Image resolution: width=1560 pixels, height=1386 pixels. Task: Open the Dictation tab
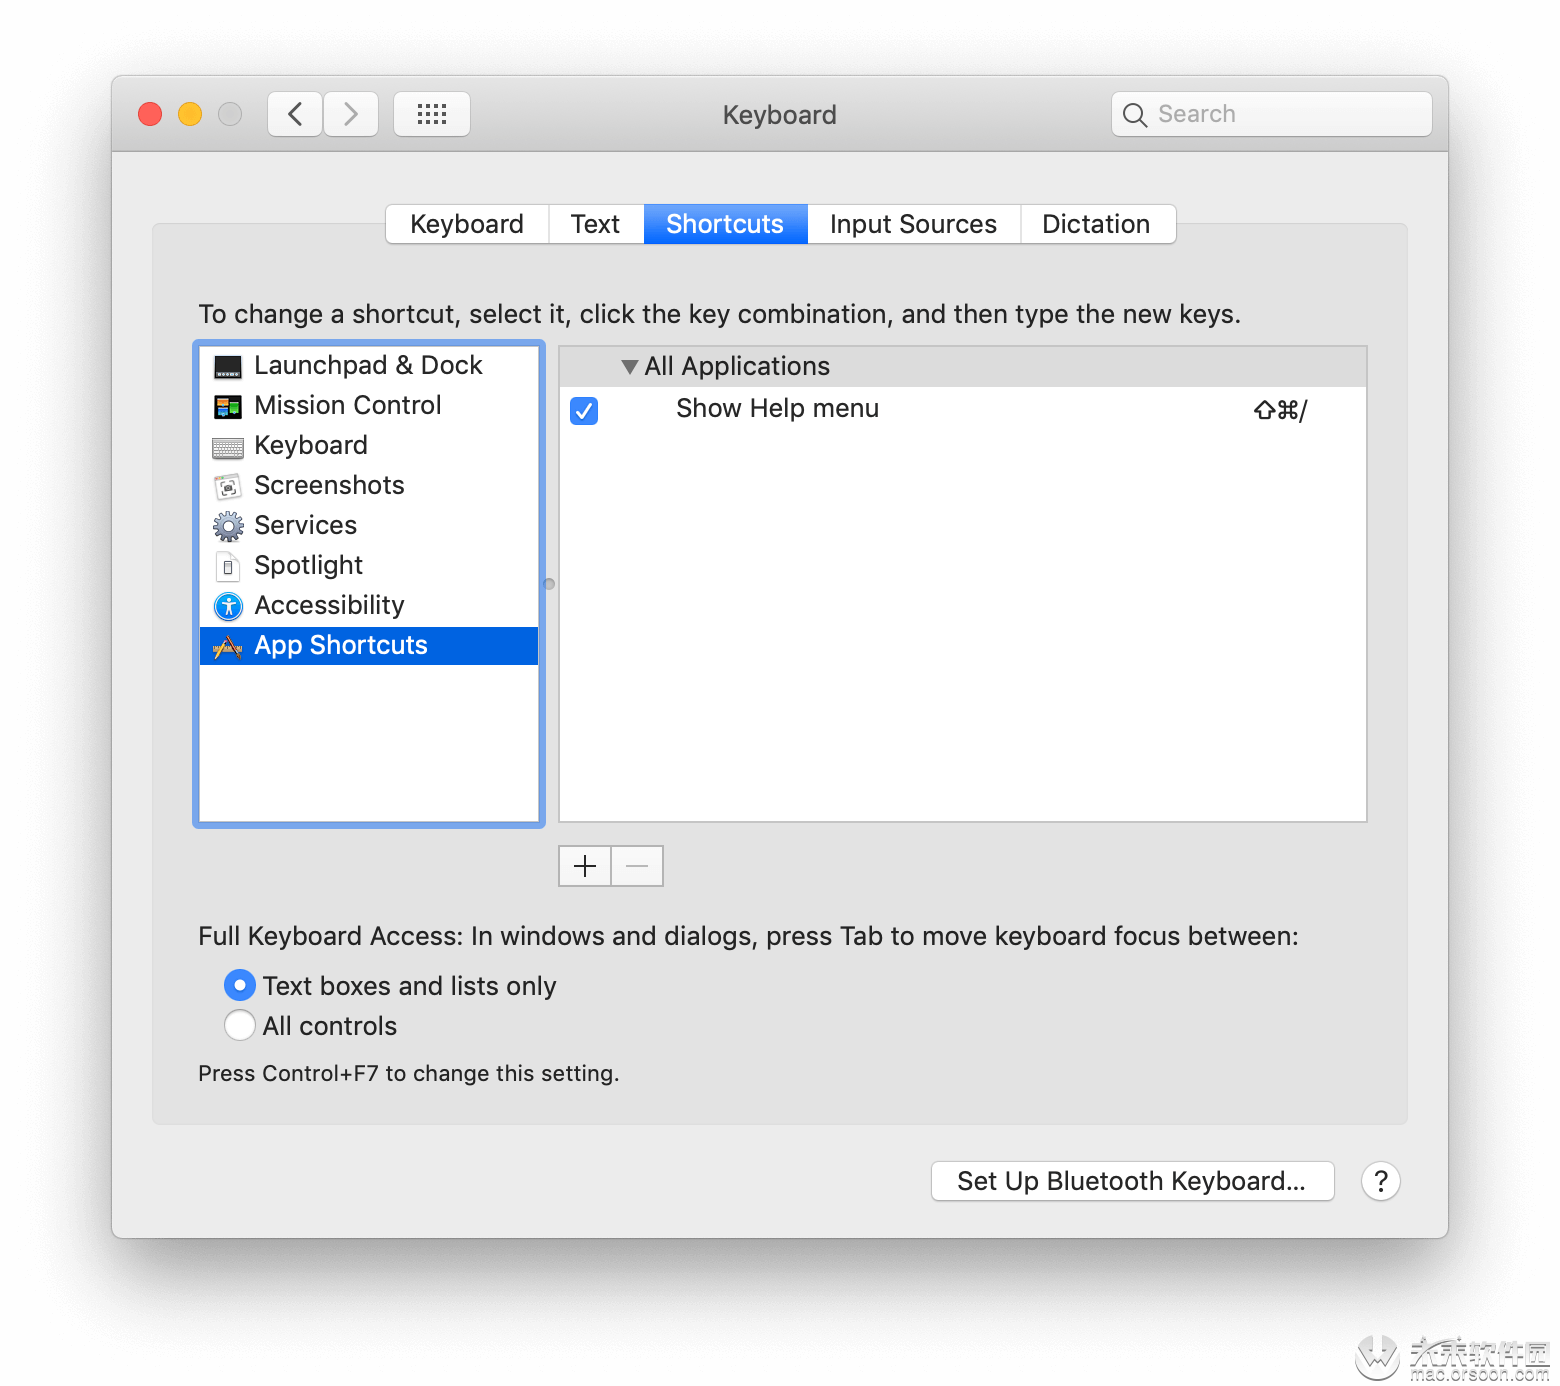click(x=1097, y=224)
